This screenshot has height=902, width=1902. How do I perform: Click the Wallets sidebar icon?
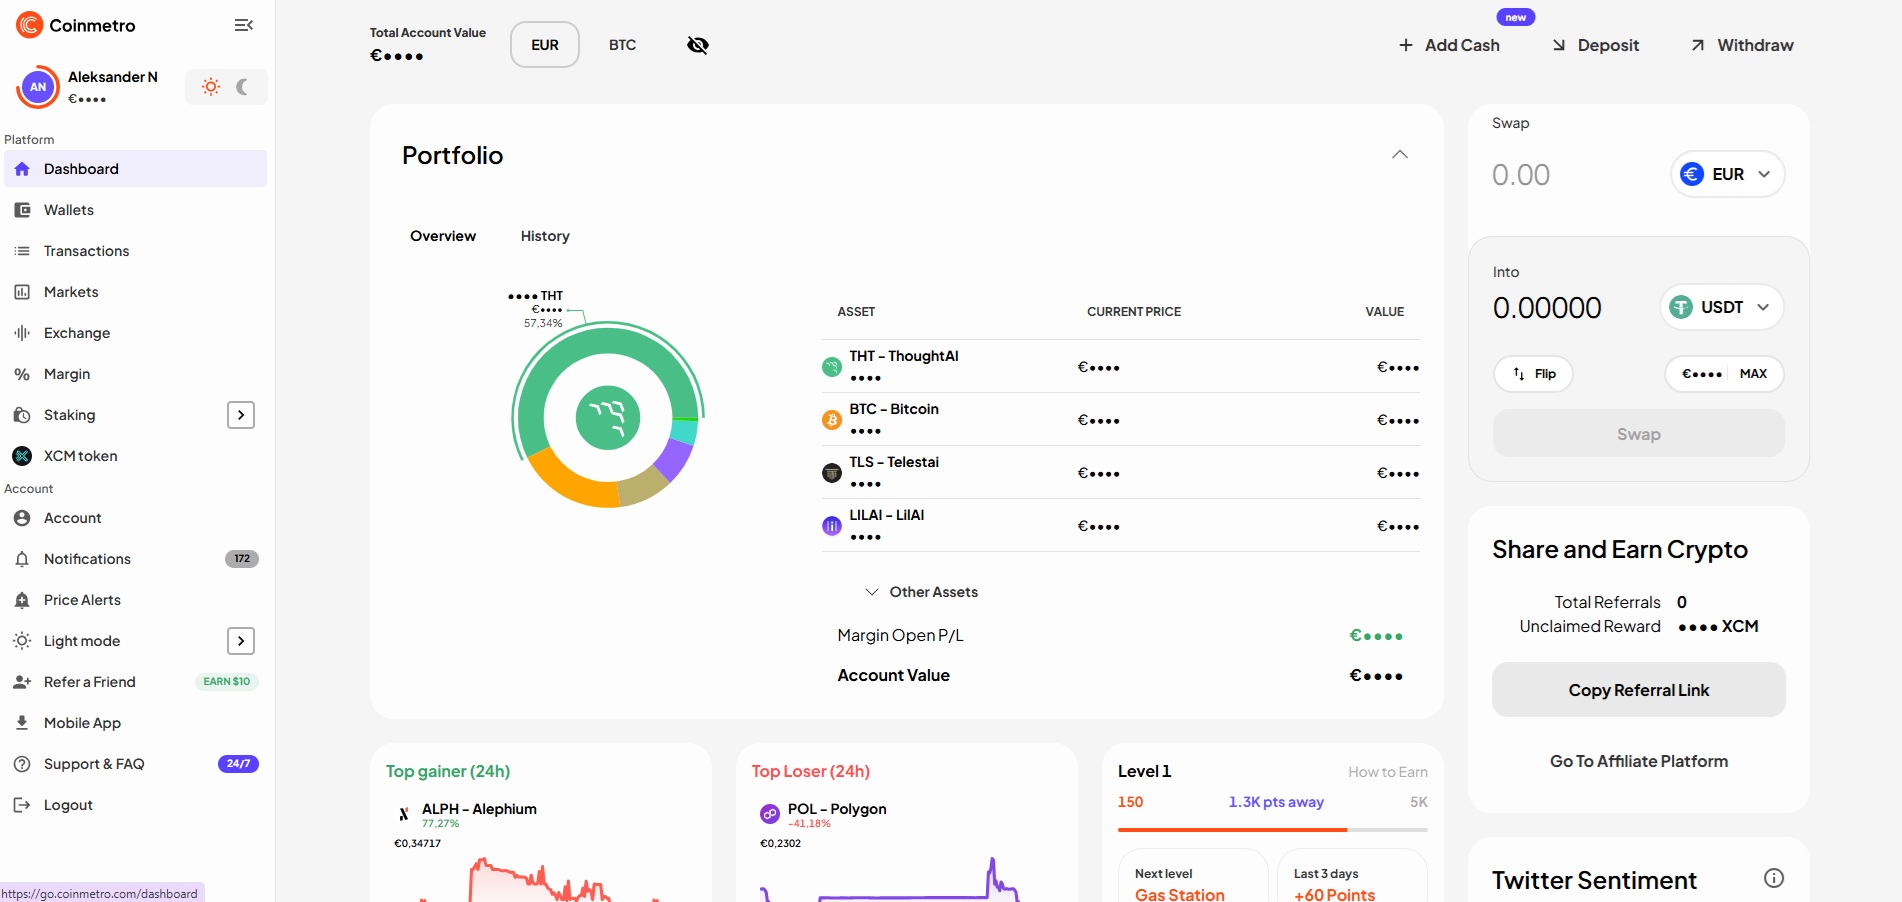[x=22, y=210]
